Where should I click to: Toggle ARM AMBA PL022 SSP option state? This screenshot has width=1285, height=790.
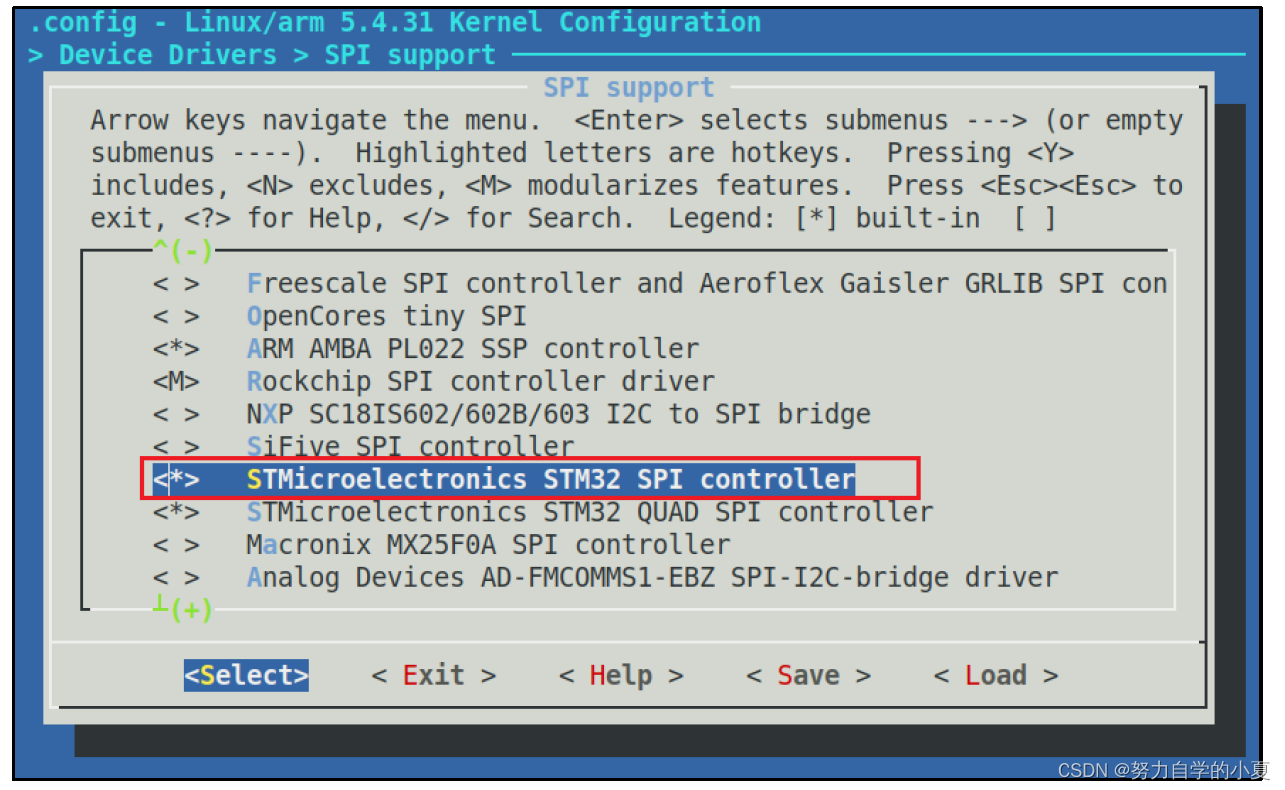click(x=176, y=349)
